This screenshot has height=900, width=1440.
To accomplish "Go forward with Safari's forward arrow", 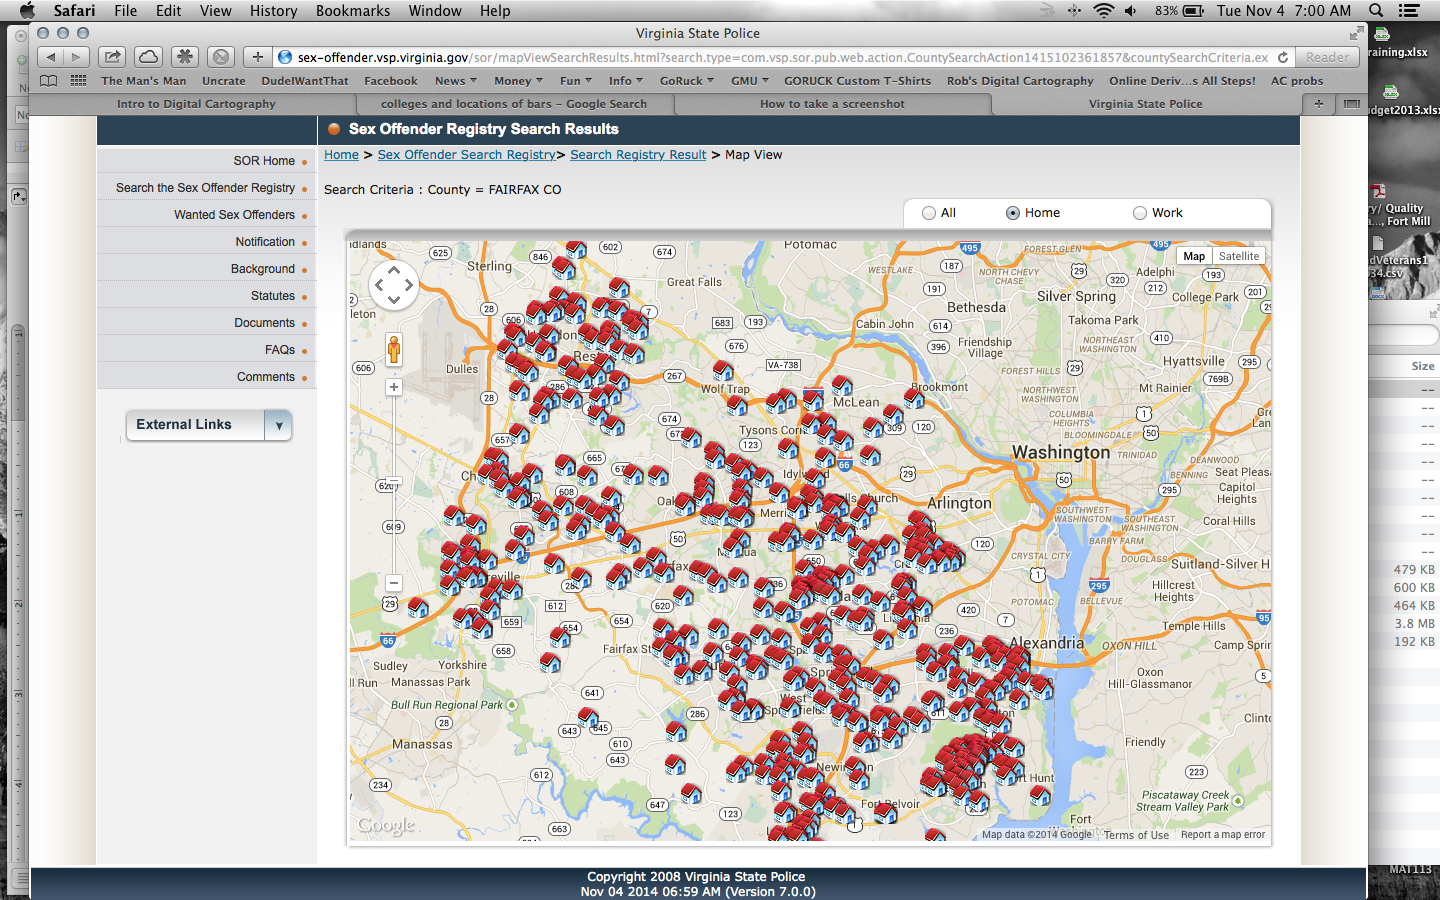I will click(x=77, y=57).
